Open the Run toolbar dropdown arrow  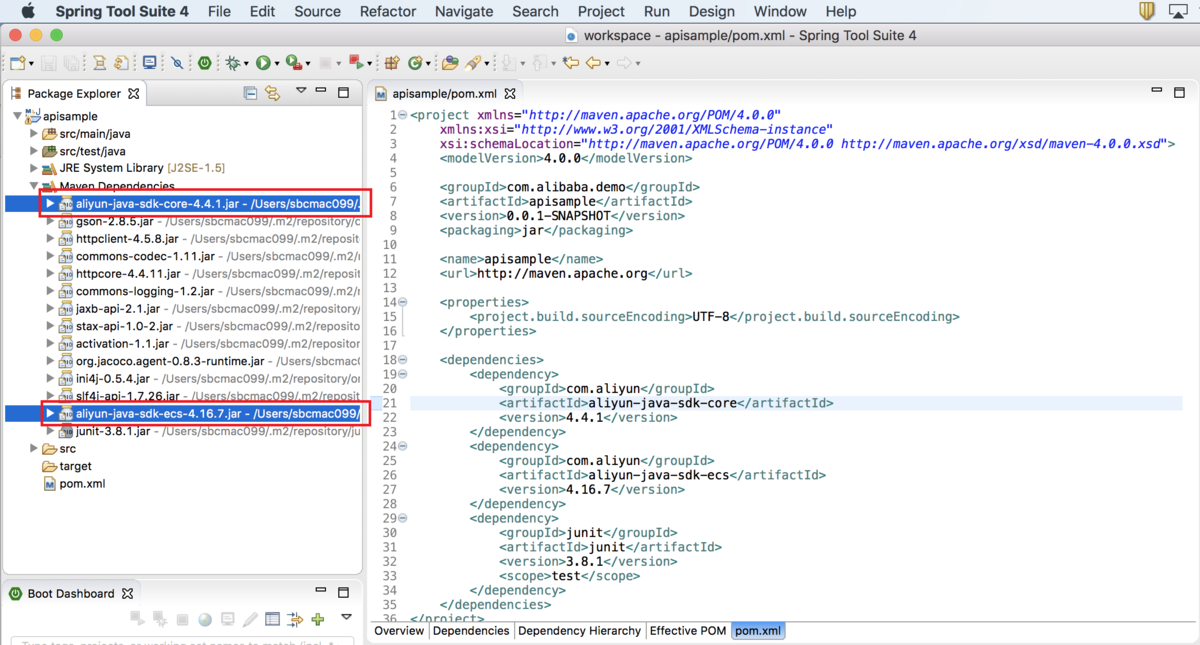coord(277,64)
